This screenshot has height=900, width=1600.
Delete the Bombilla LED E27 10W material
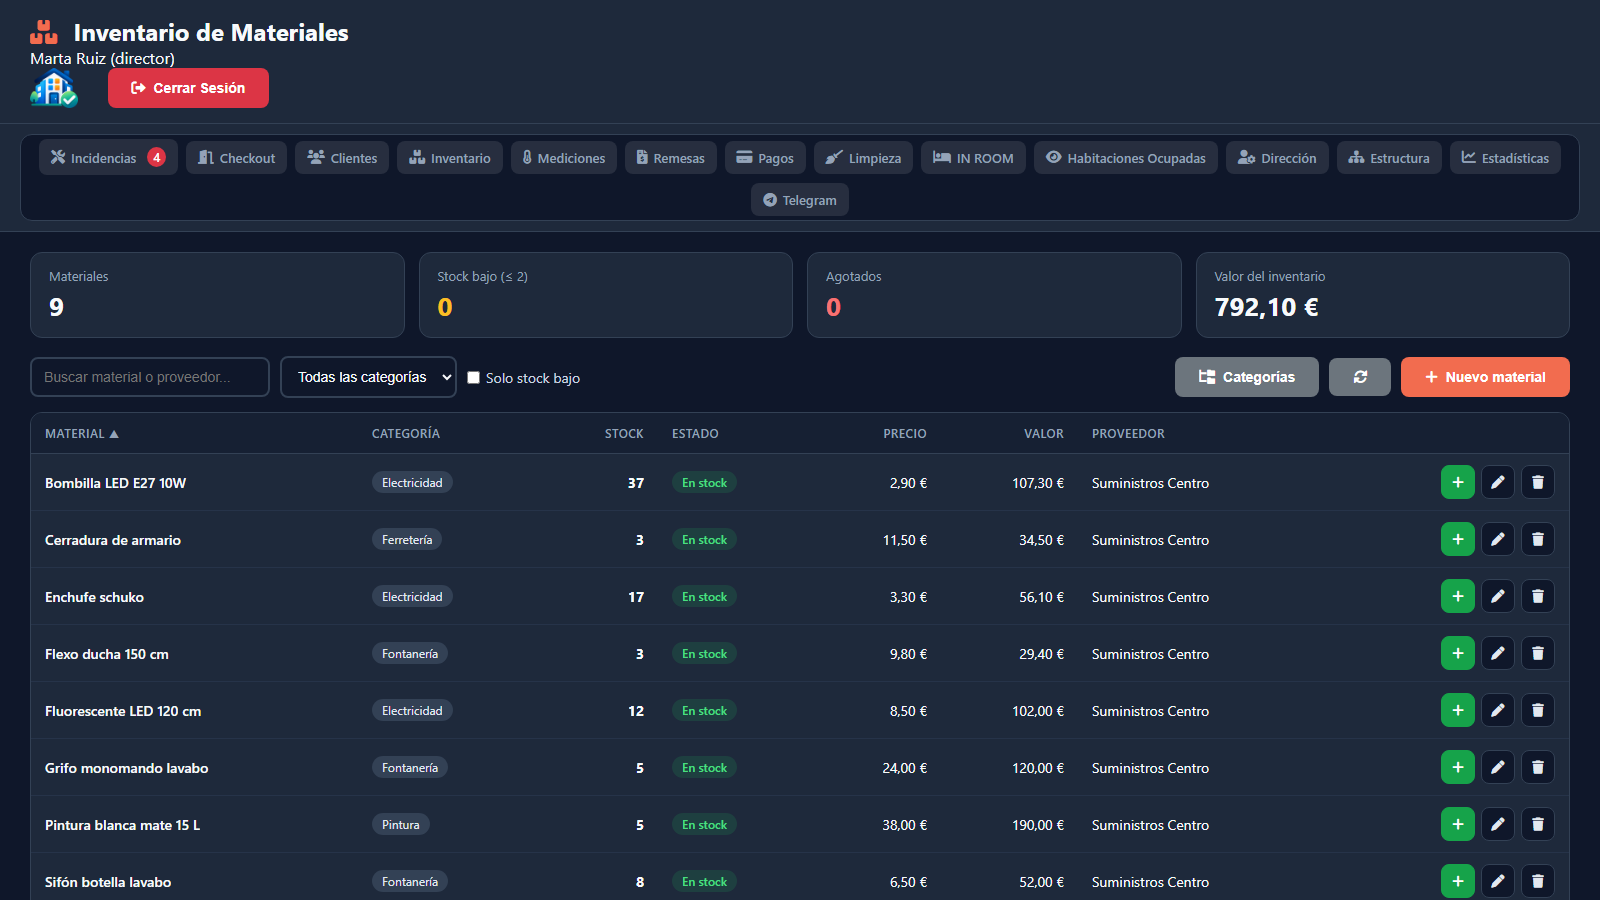coord(1538,482)
